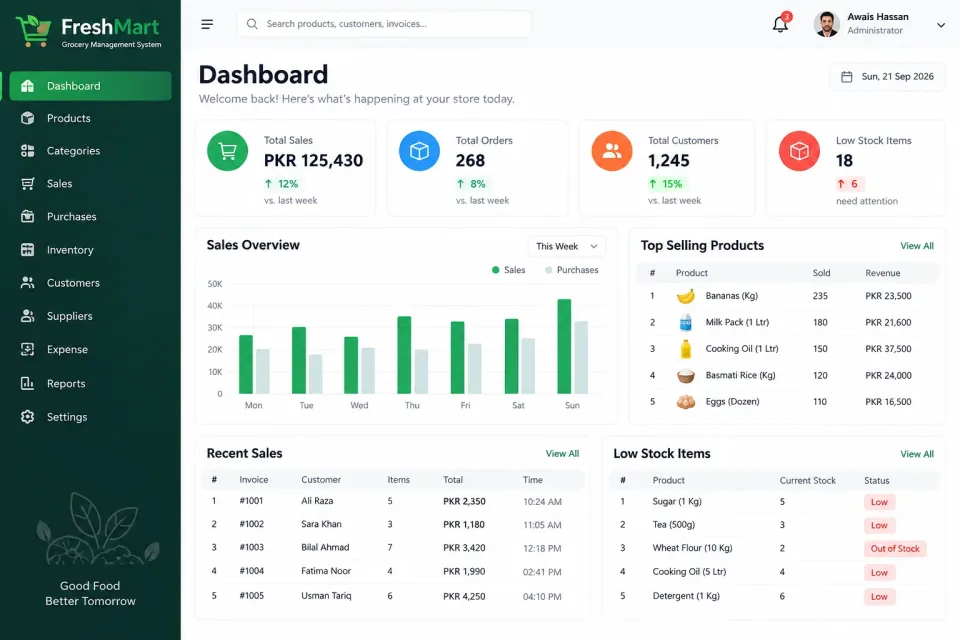Viewport: 960px width, 640px height.
Task: Click the Thursday green sales bar
Action: (404, 355)
